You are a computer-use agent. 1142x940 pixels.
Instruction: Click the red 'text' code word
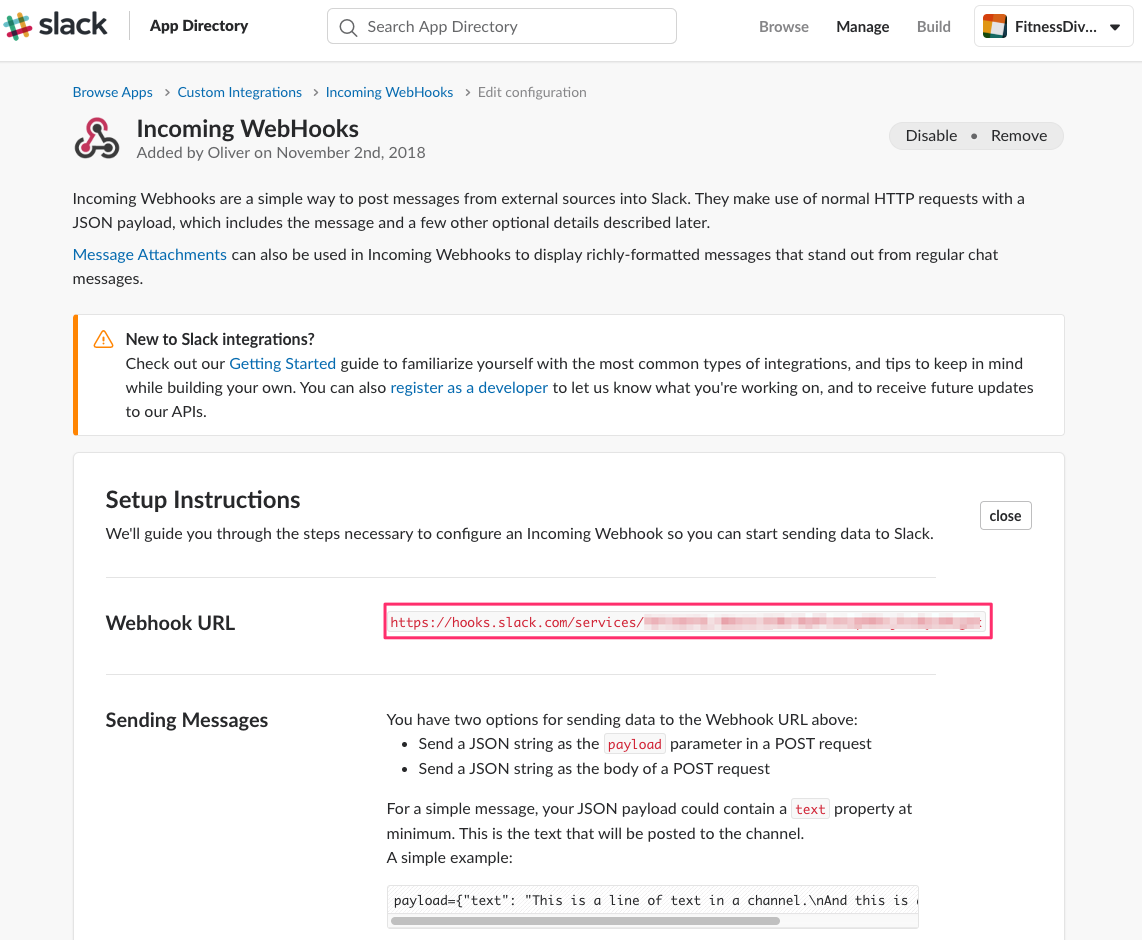click(x=810, y=809)
